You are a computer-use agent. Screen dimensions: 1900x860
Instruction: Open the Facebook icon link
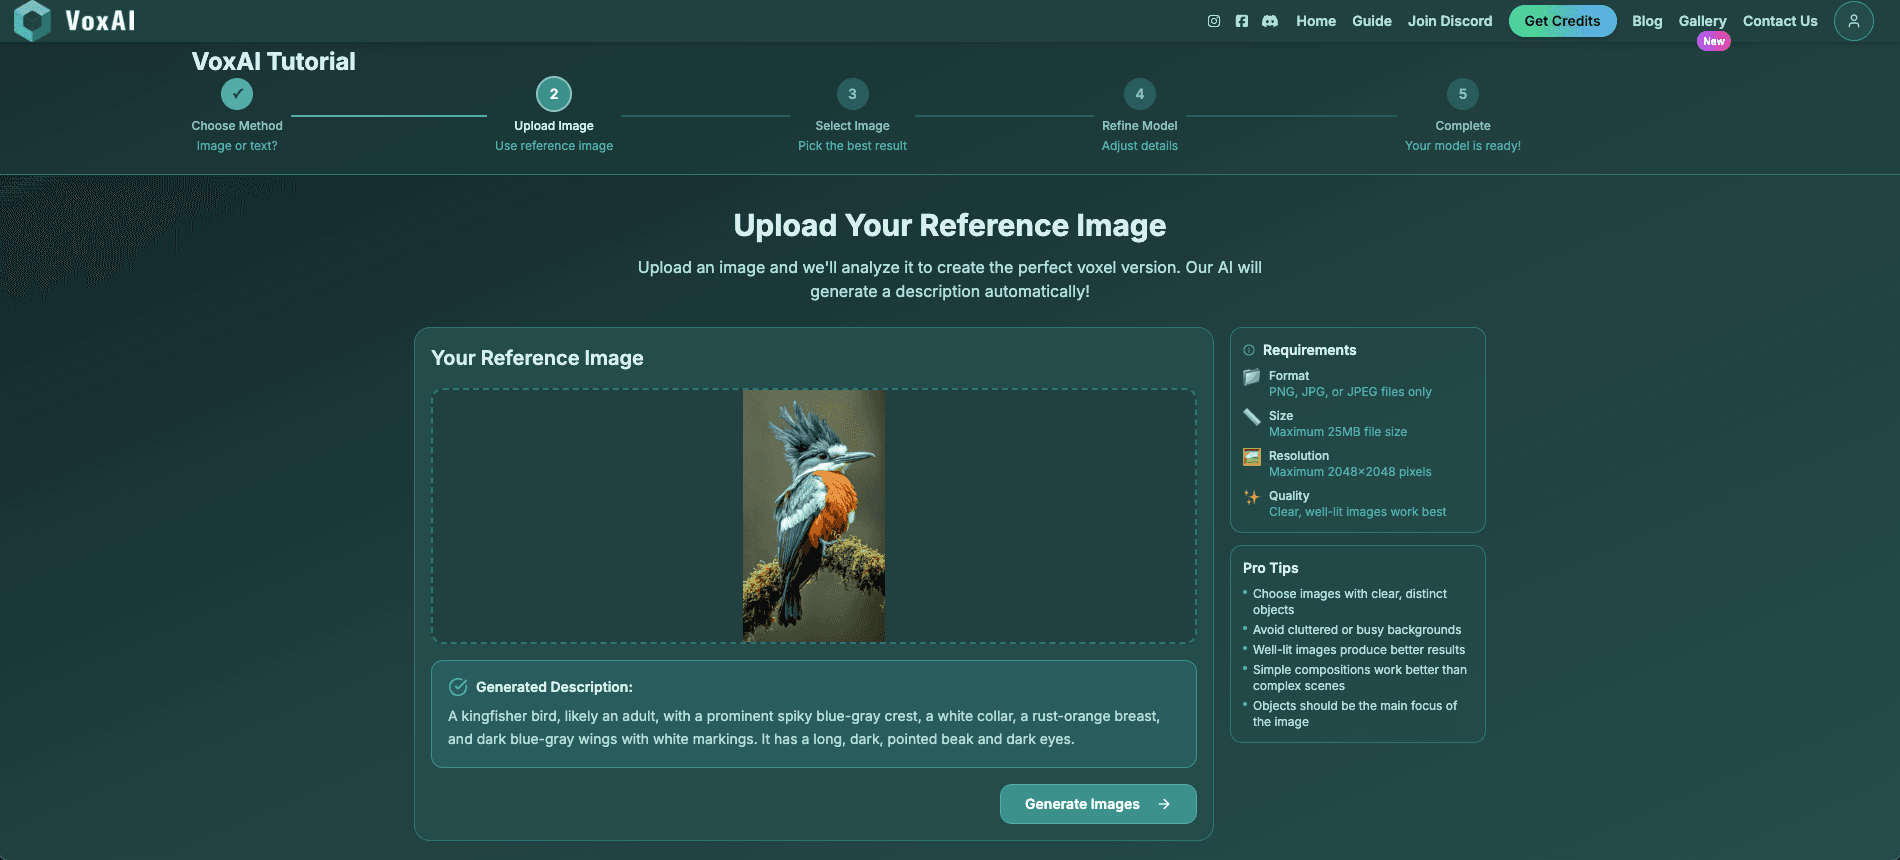pyautogui.click(x=1242, y=21)
